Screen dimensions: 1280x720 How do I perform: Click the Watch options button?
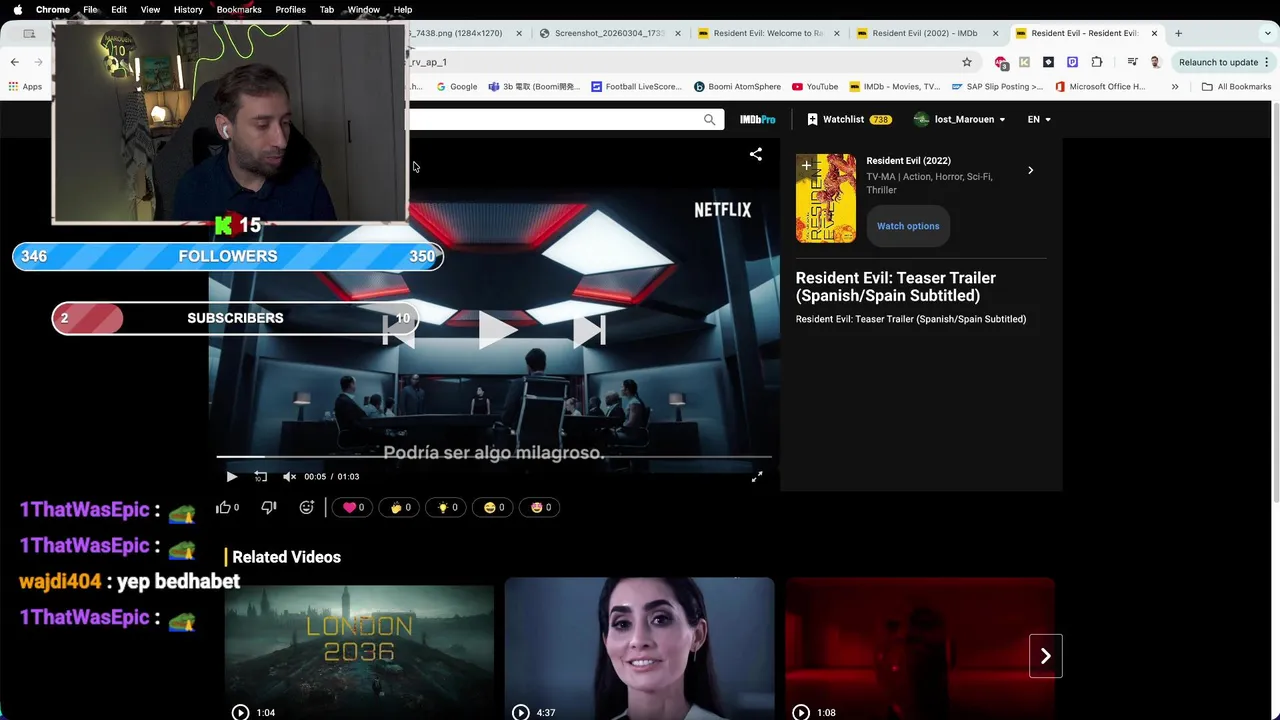[908, 226]
